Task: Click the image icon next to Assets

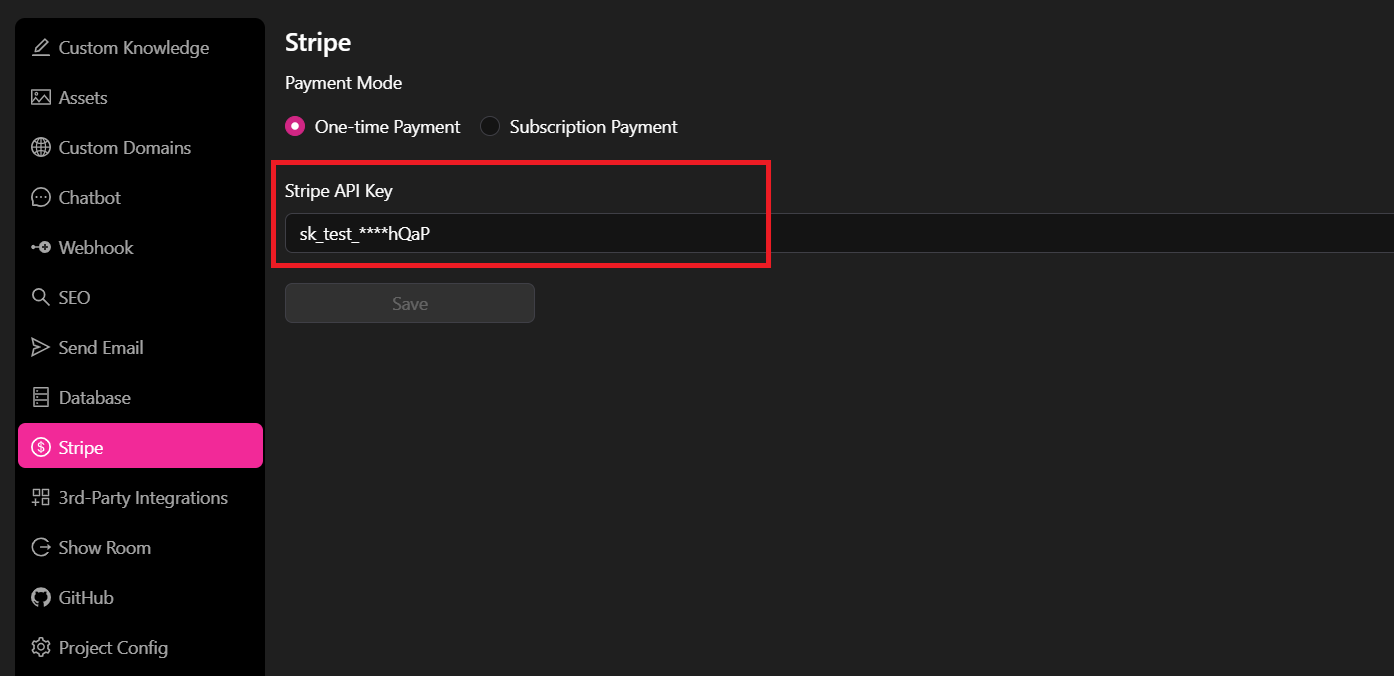Action: click(x=41, y=98)
